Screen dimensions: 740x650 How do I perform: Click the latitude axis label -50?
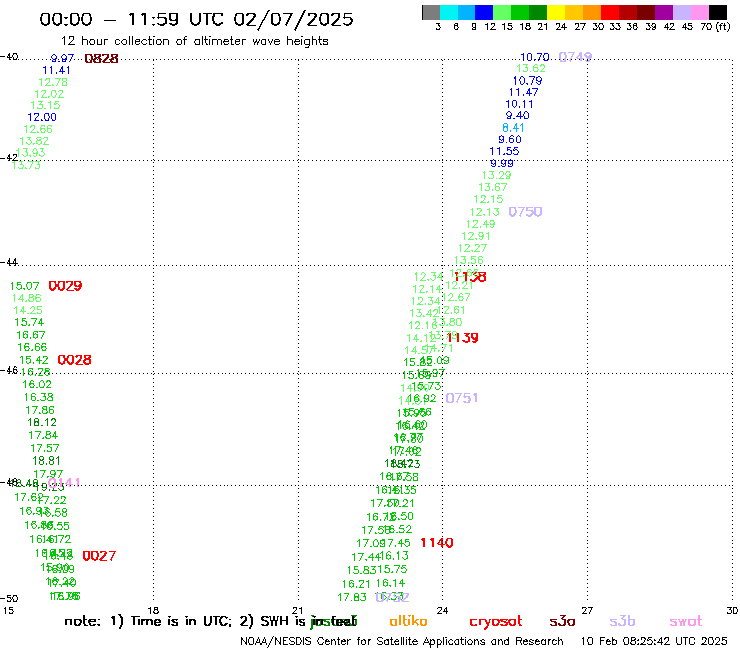[x=9, y=599]
